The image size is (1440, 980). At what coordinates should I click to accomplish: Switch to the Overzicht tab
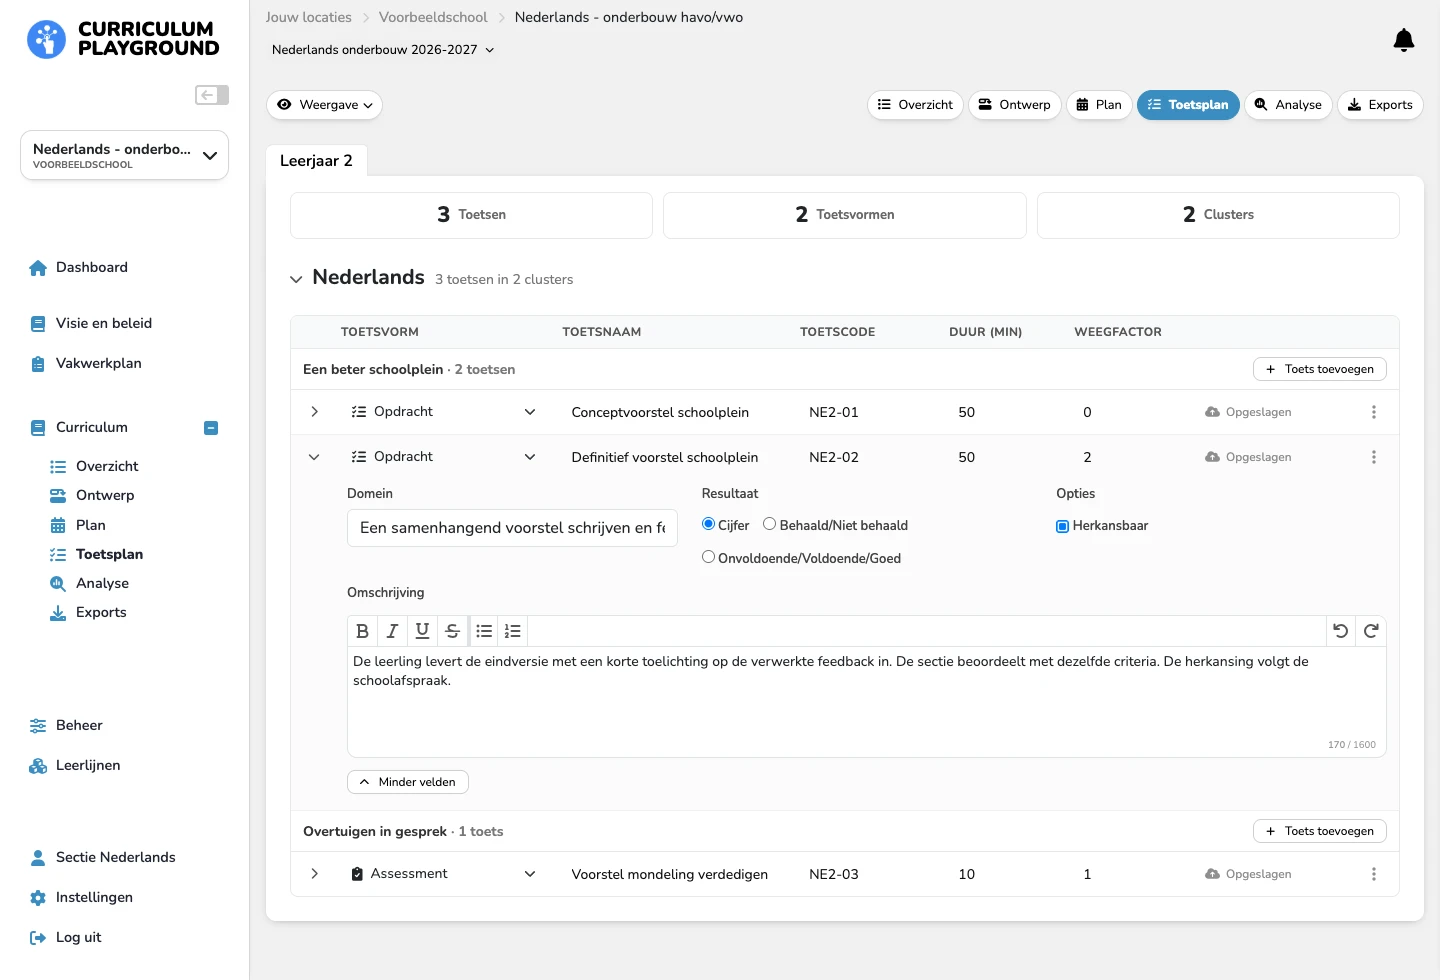tap(915, 105)
